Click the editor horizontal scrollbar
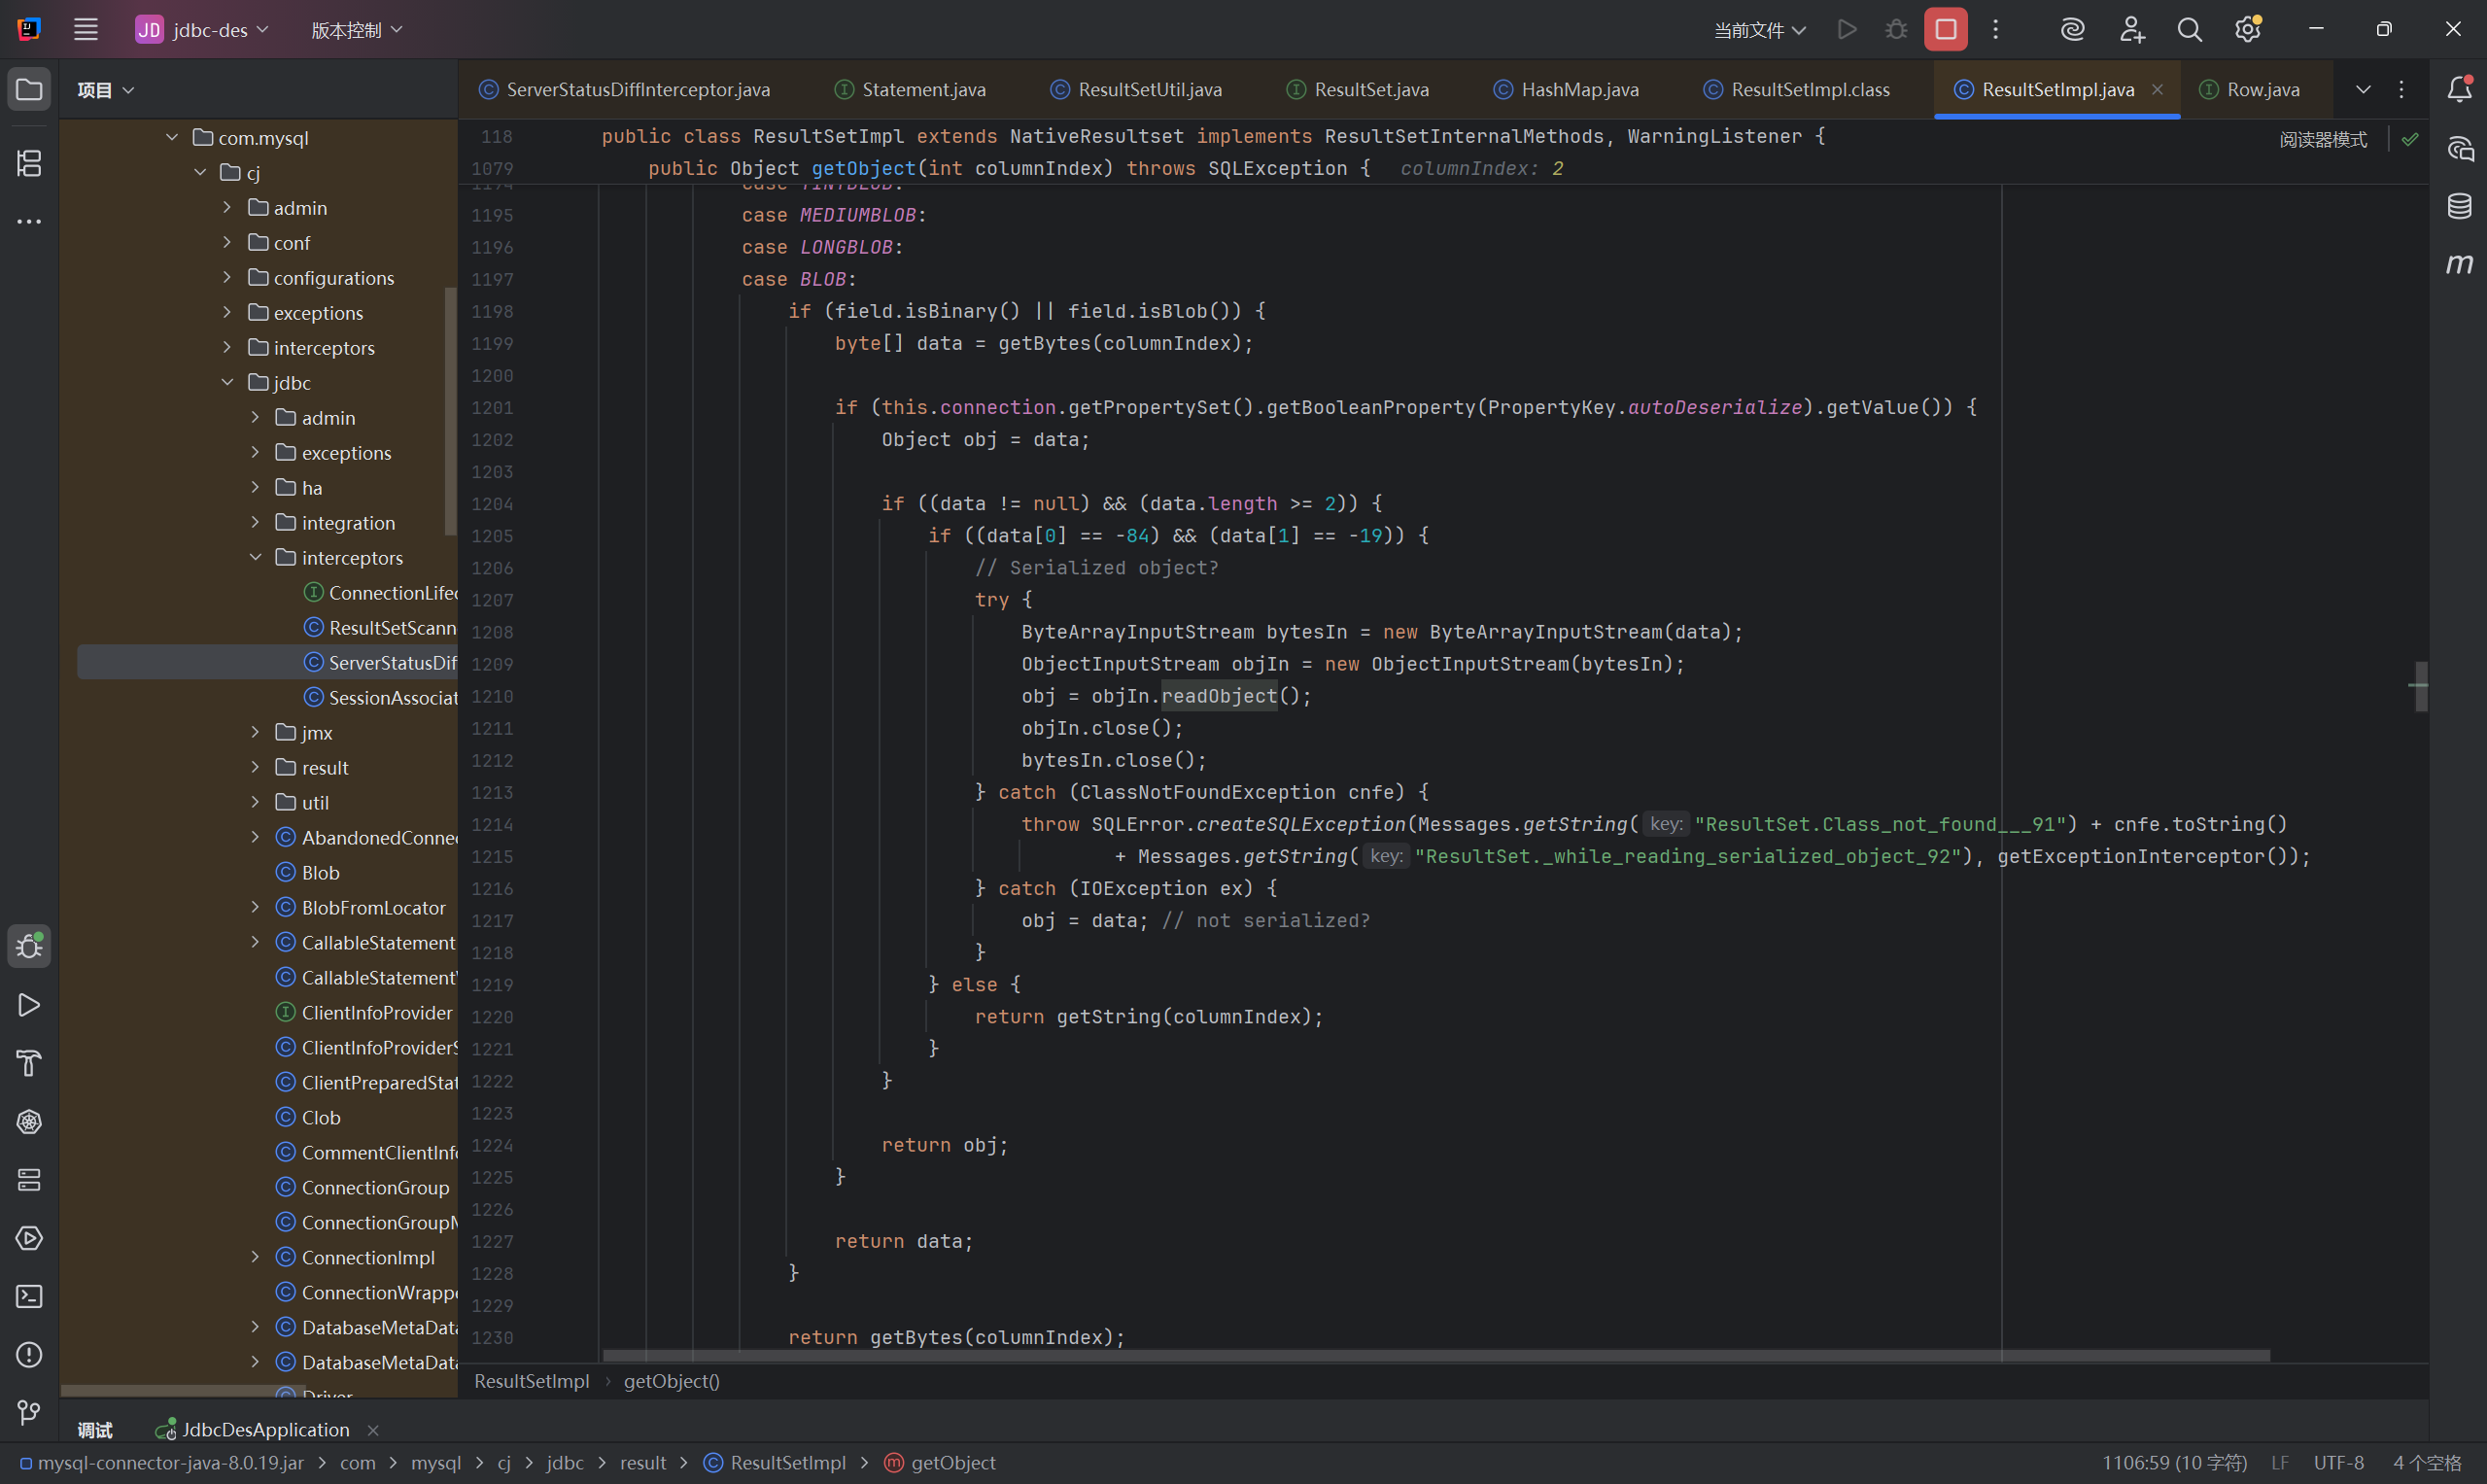 (1435, 1356)
